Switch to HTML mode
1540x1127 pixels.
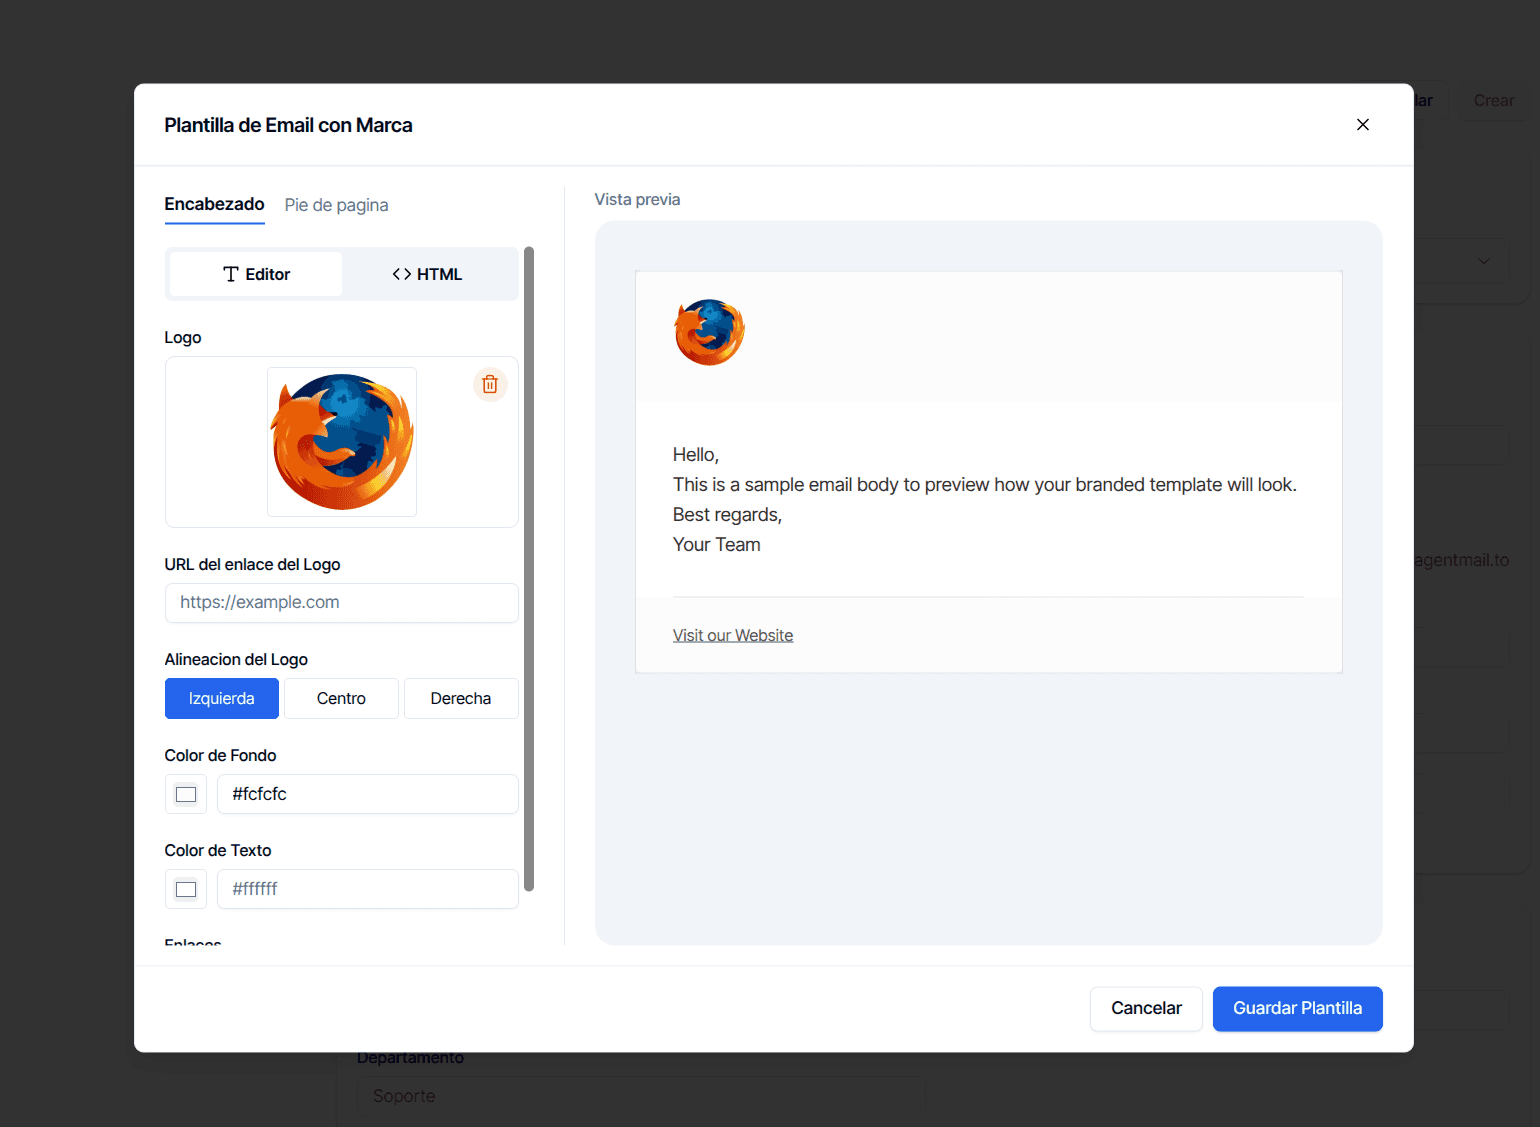point(428,274)
